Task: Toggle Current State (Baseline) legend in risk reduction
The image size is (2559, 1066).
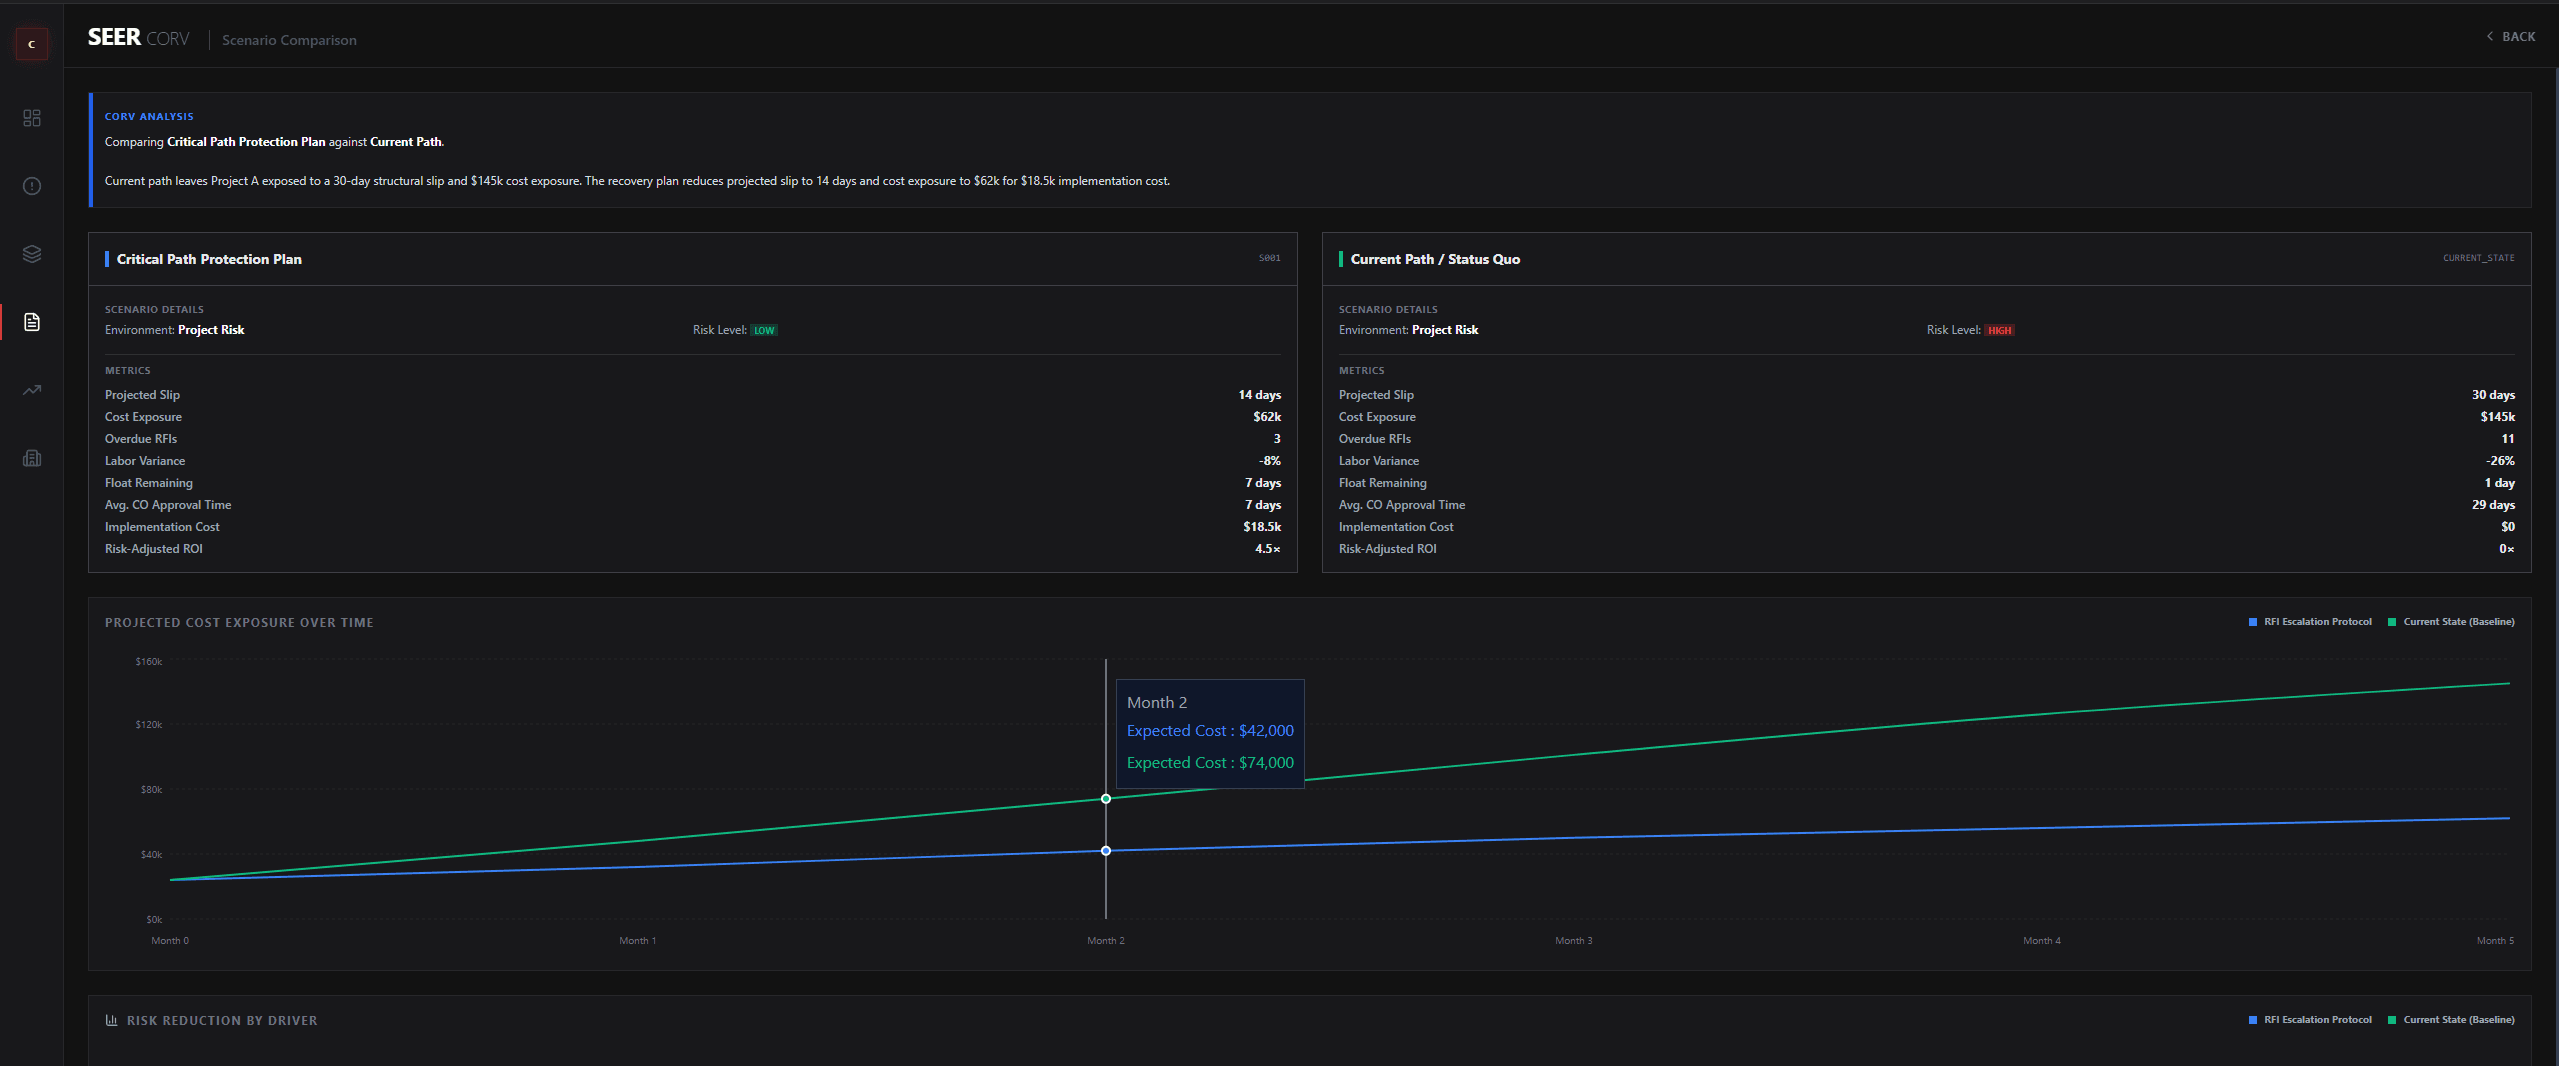Action: pyautogui.click(x=2451, y=1020)
